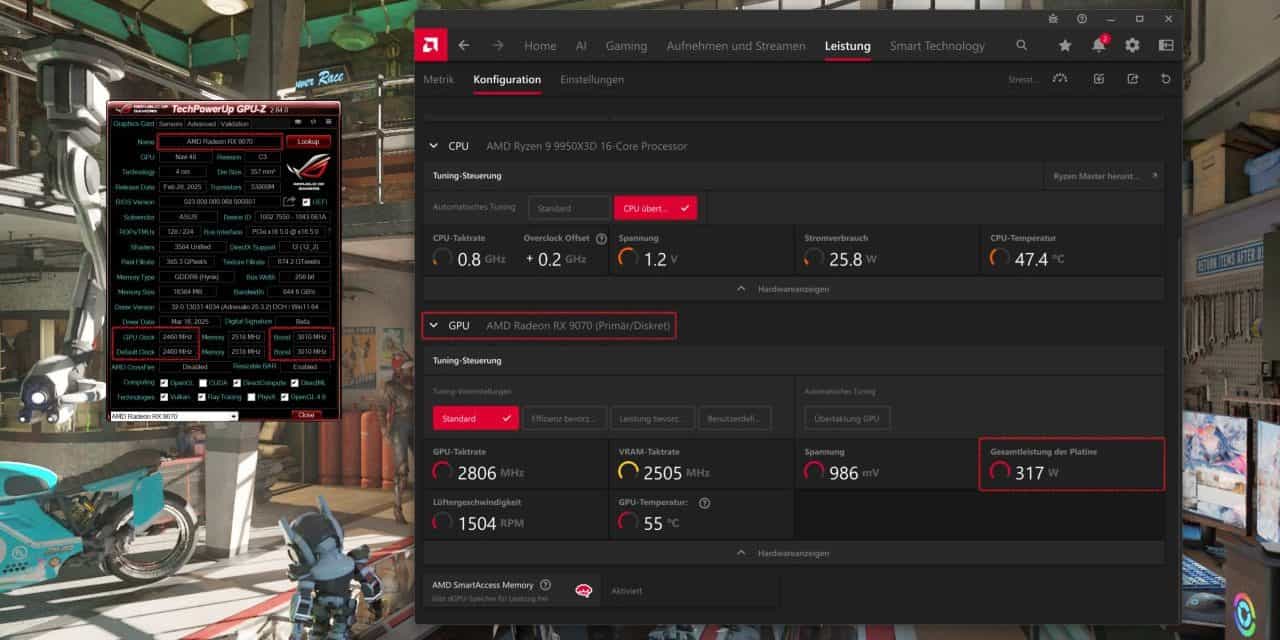1280x640 pixels.
Task: Toggle OpenCL checkbox in GPU-Z
Action: (x=164, y=382)
